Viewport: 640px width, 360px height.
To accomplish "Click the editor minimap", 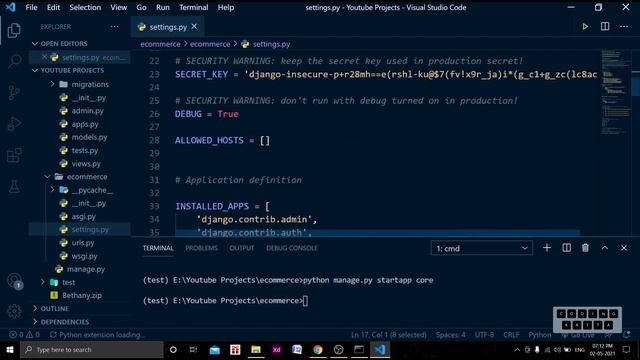I will pos(616,93).
